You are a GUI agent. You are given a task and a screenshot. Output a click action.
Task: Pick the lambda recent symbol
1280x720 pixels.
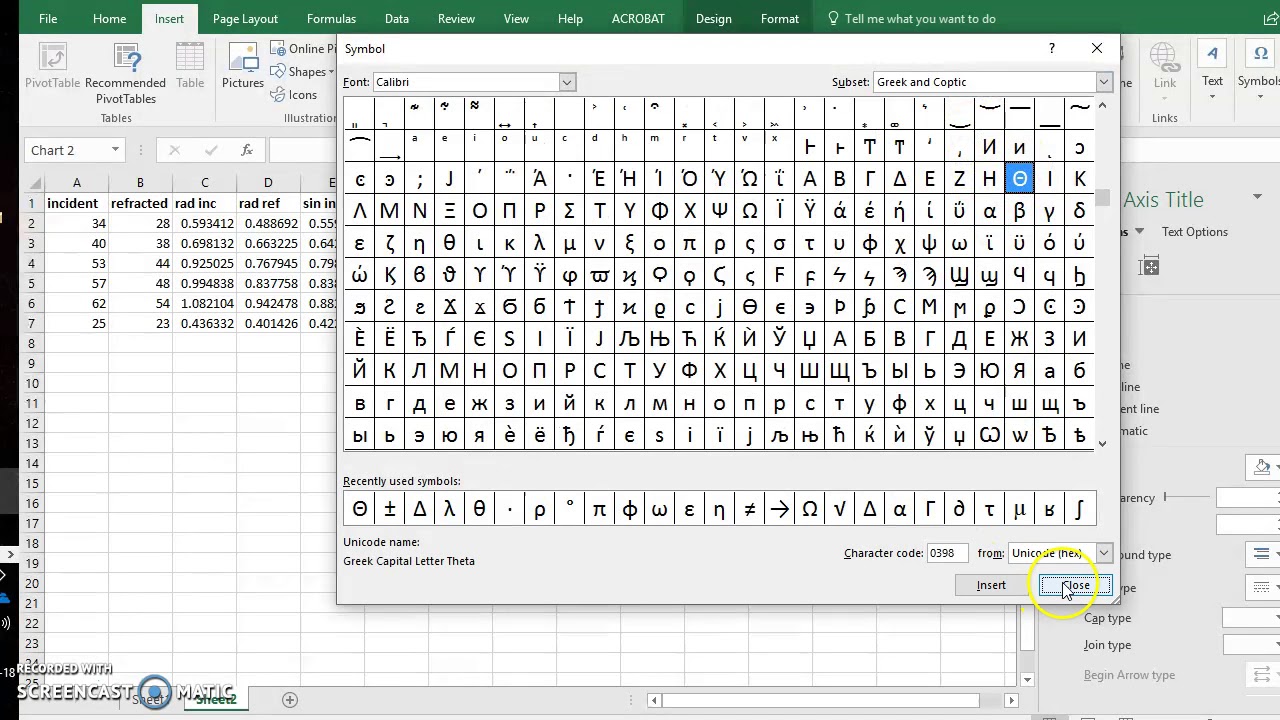[x=449, y=509]
